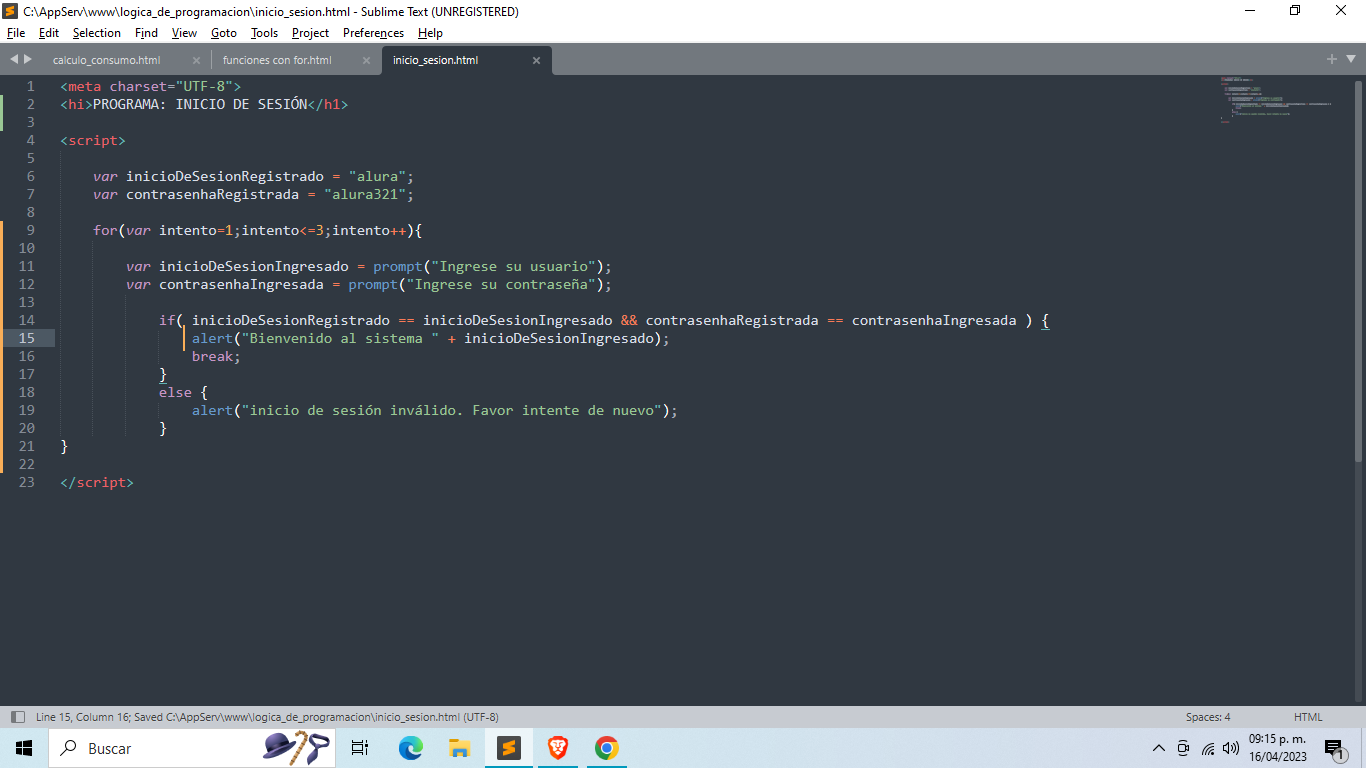Image resolution: width=1366 pixels, height=768 pixels.
Task: Click the Buscar taskbar search box
Action: click(x=190, y=748)
